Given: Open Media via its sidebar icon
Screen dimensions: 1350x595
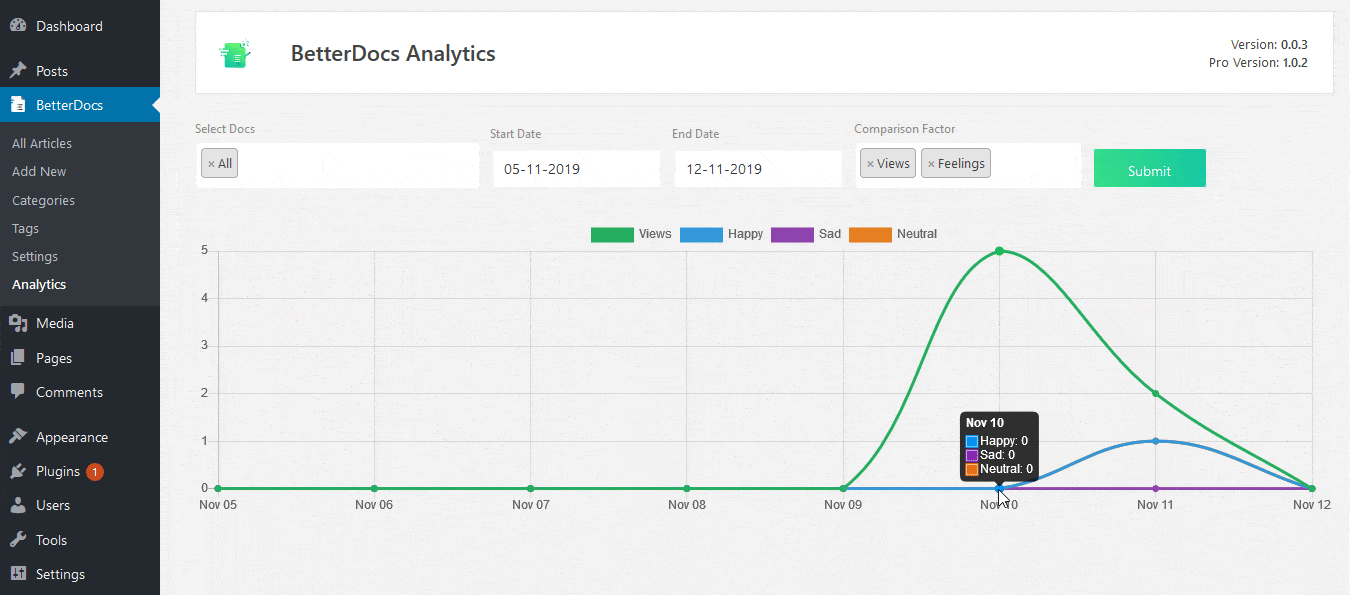Looking at the screenshot, I should pyautogui.click(x=18, y=323).
